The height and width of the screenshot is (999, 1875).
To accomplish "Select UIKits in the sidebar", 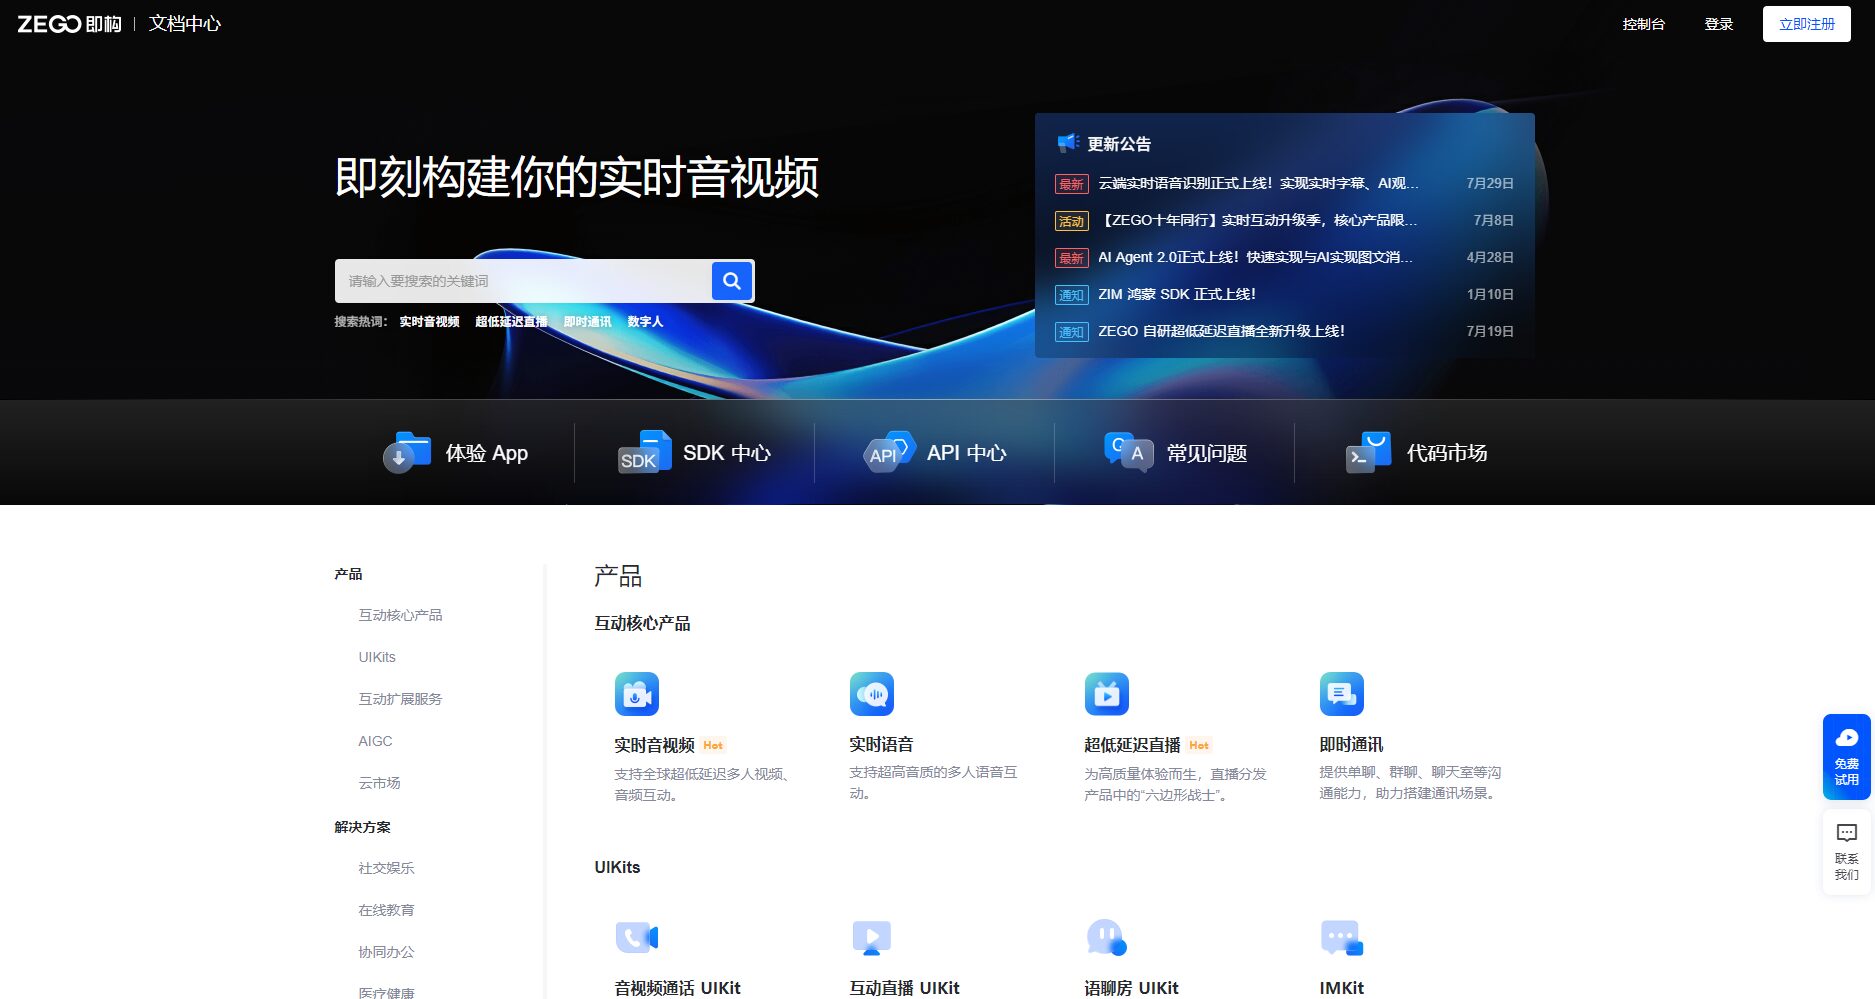I will click(377, 657).
